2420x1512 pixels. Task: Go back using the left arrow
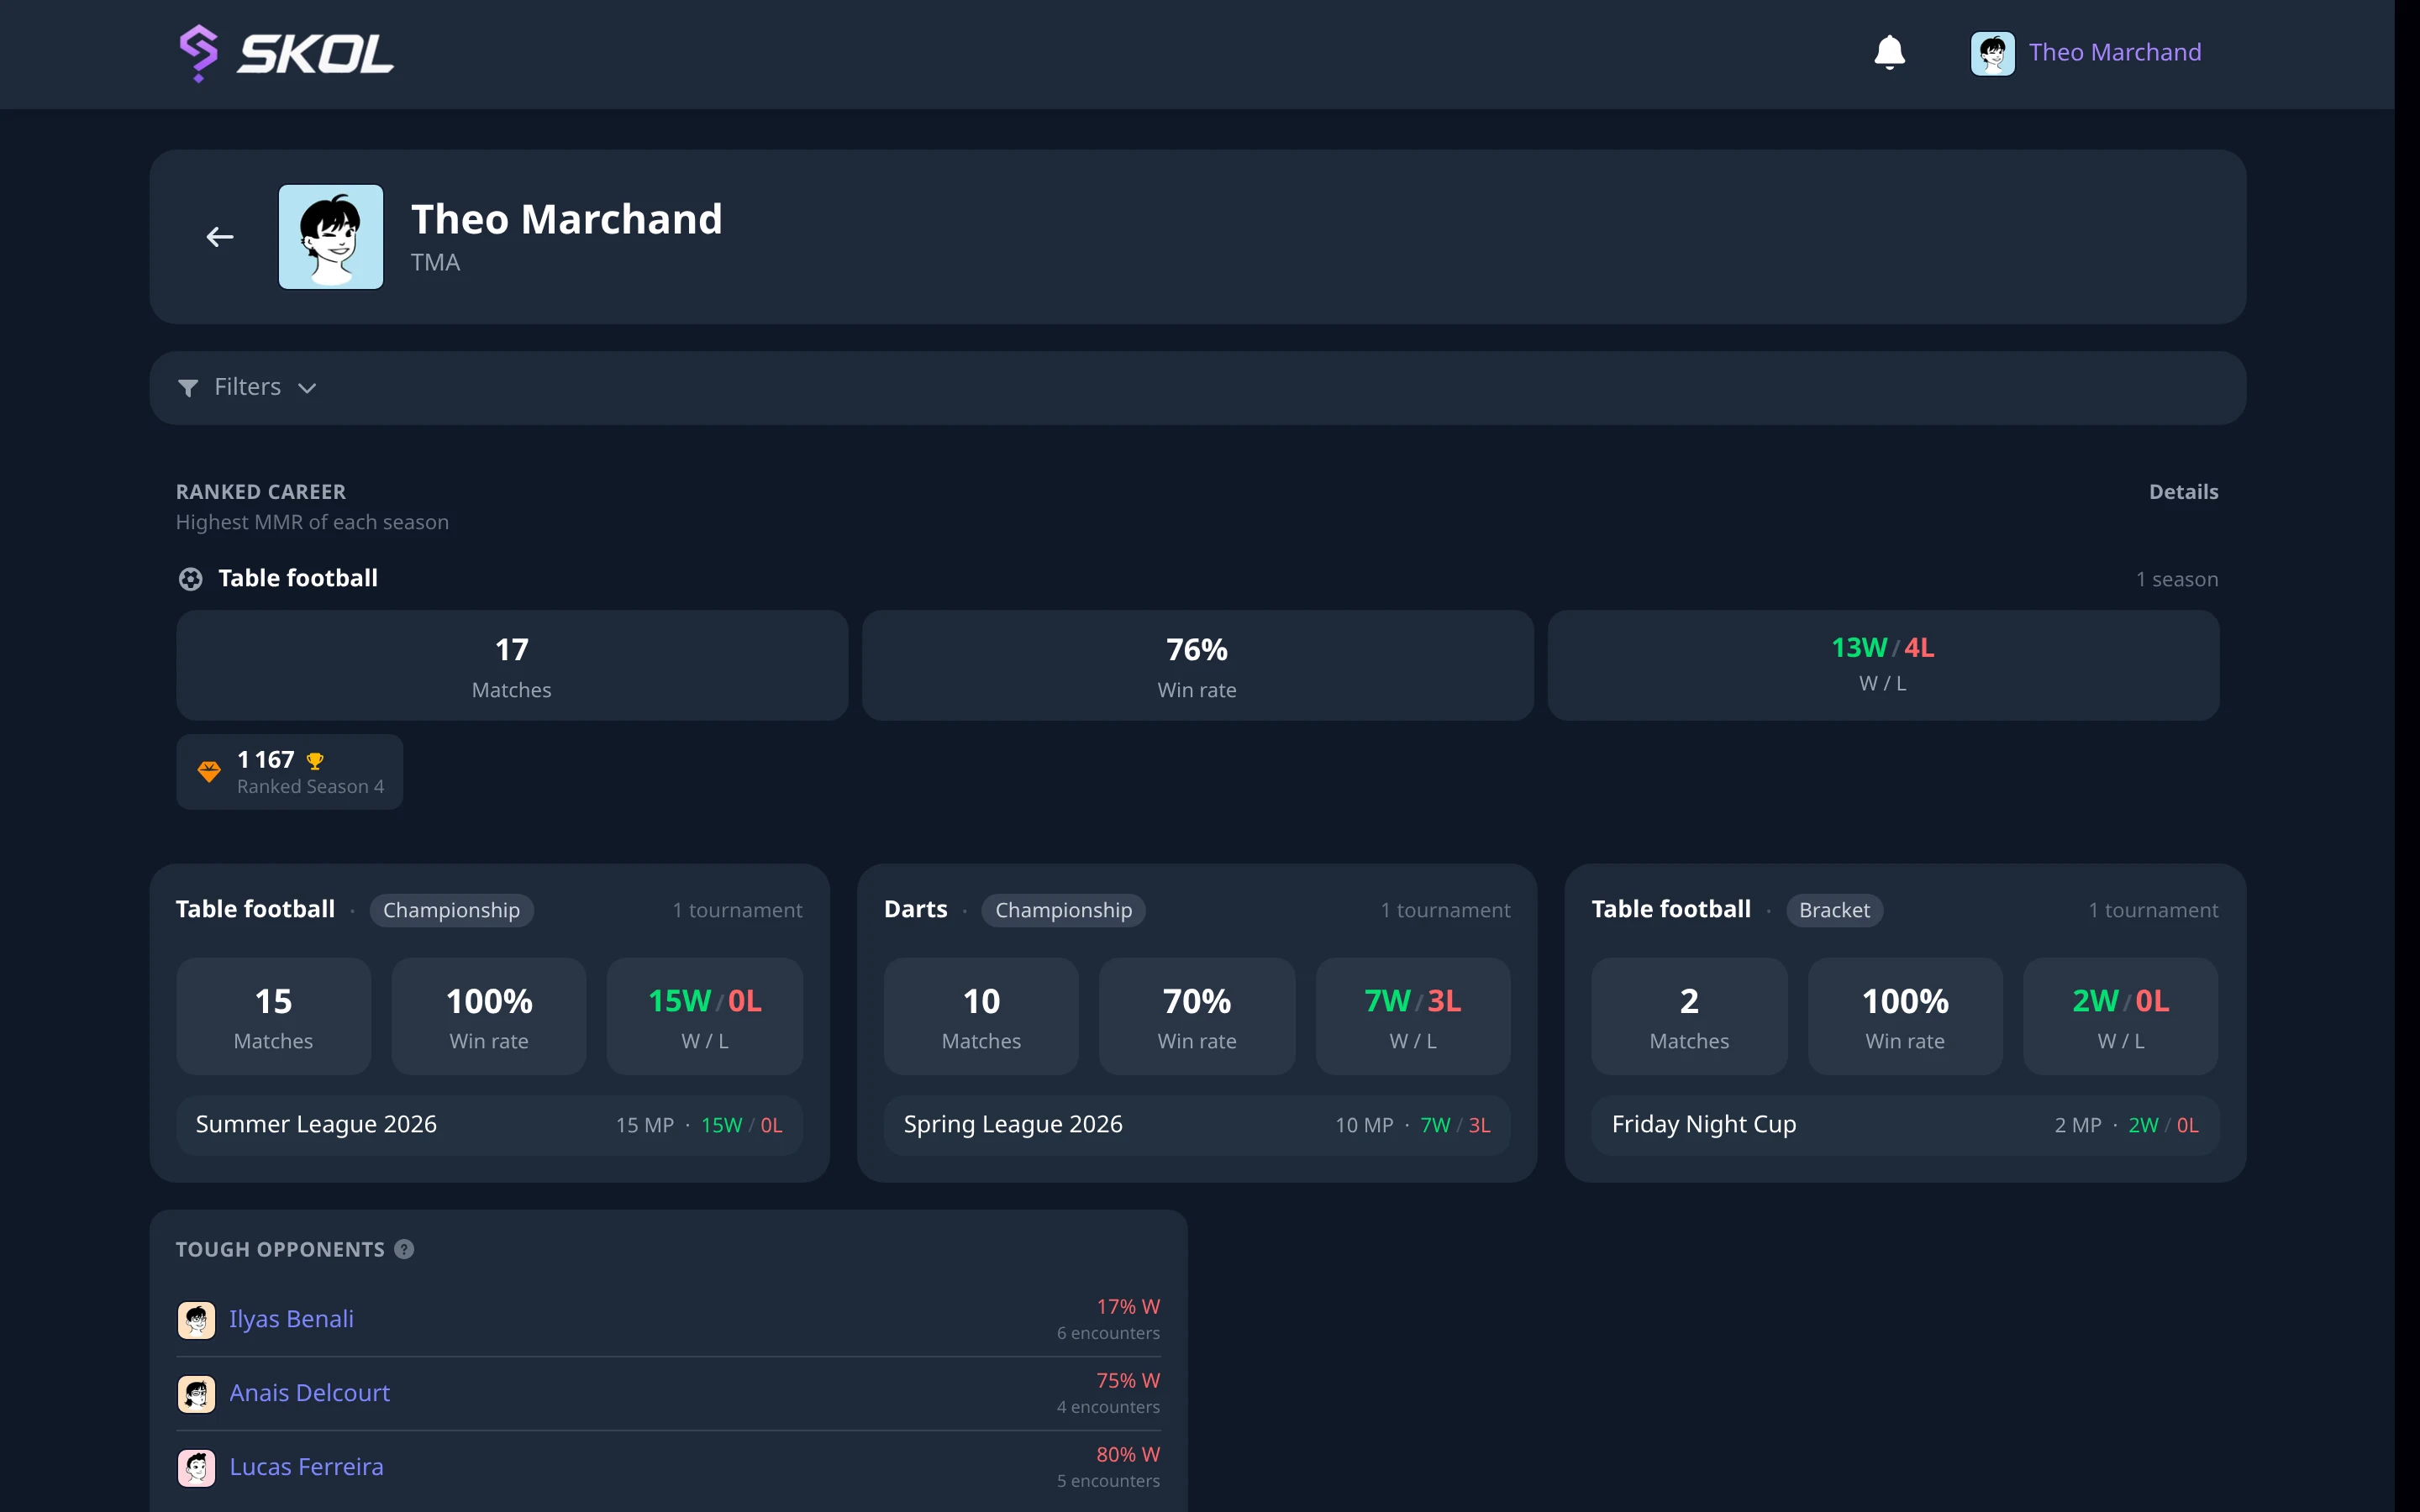tap(220, 237)
